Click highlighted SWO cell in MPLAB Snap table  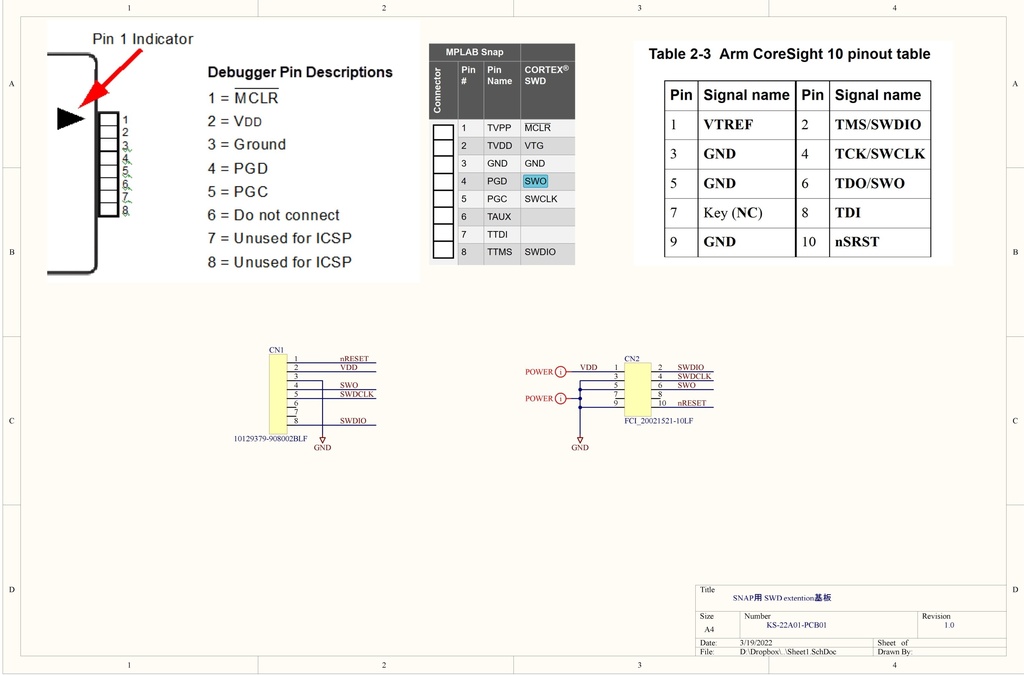click(x=535, y=181)
